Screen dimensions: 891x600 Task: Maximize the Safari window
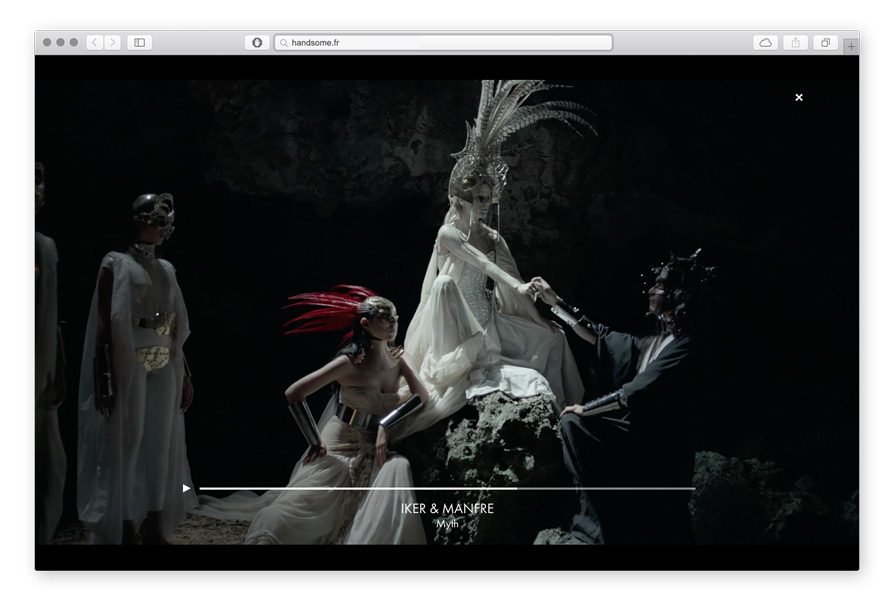[x=73, y=43]
